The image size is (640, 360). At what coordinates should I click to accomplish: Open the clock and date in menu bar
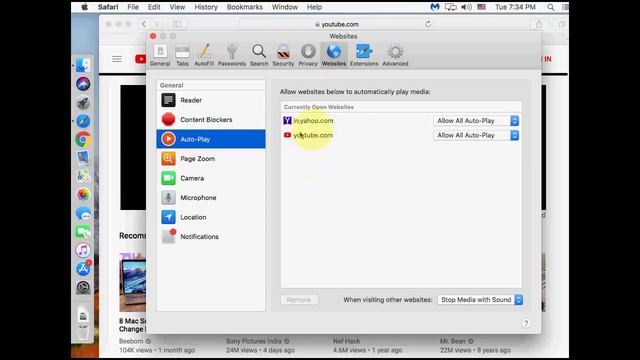tap(515, 7)
